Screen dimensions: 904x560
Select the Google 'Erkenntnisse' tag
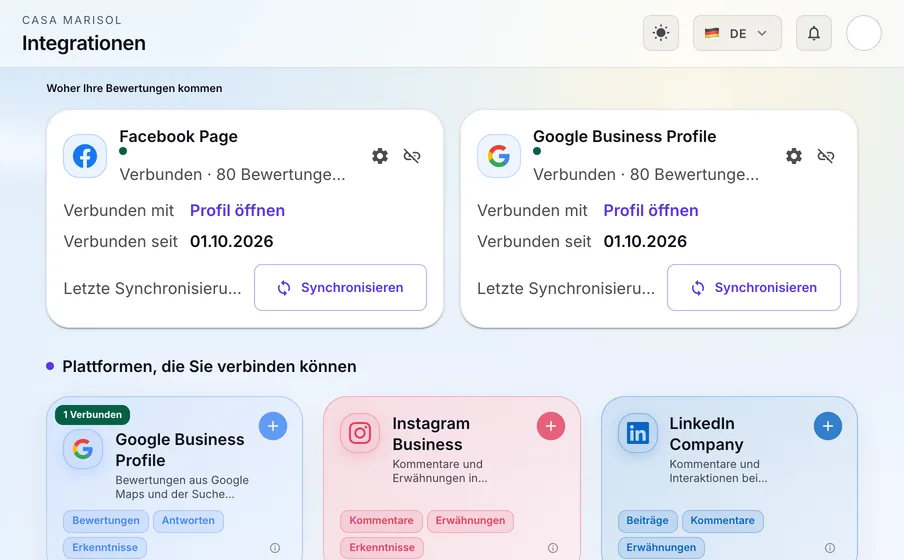(105, 547)
